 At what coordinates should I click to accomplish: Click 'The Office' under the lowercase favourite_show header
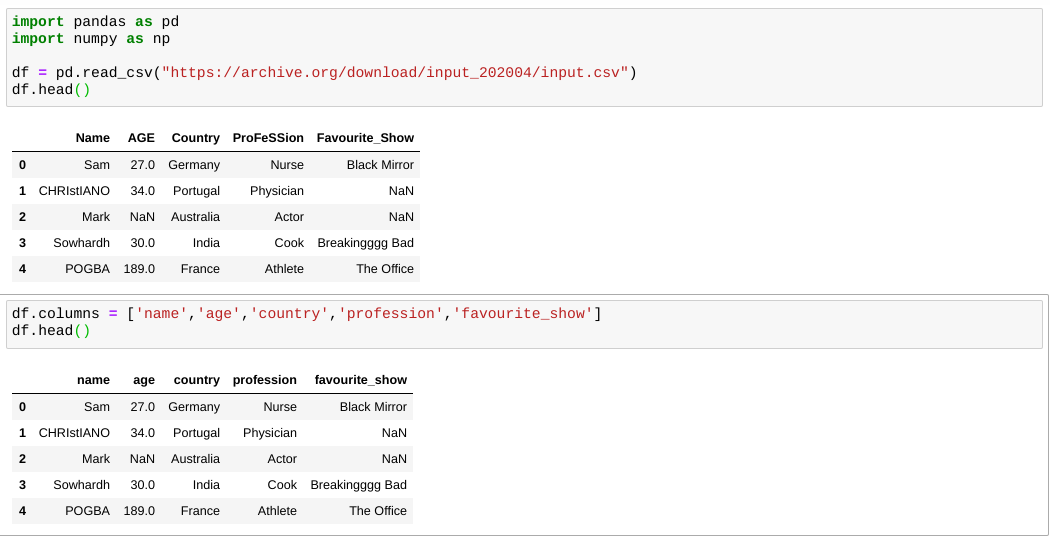click(378, 511)
